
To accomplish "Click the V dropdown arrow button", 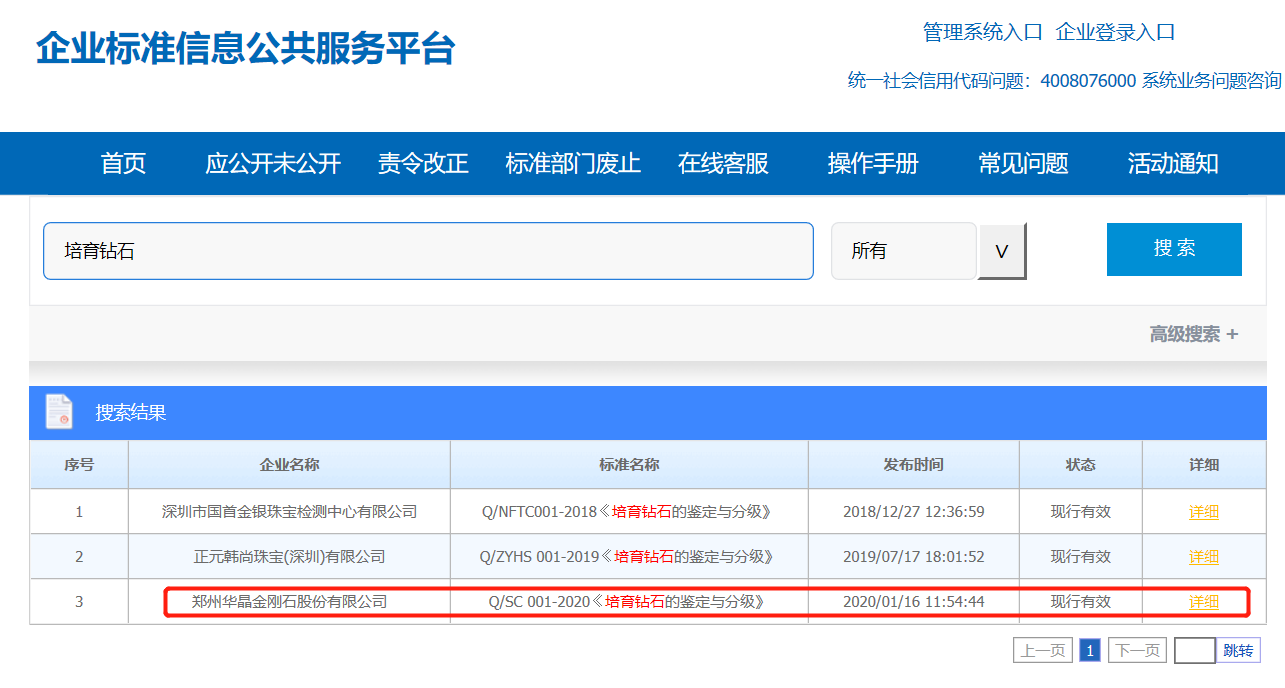I will tap(1002, 251).
